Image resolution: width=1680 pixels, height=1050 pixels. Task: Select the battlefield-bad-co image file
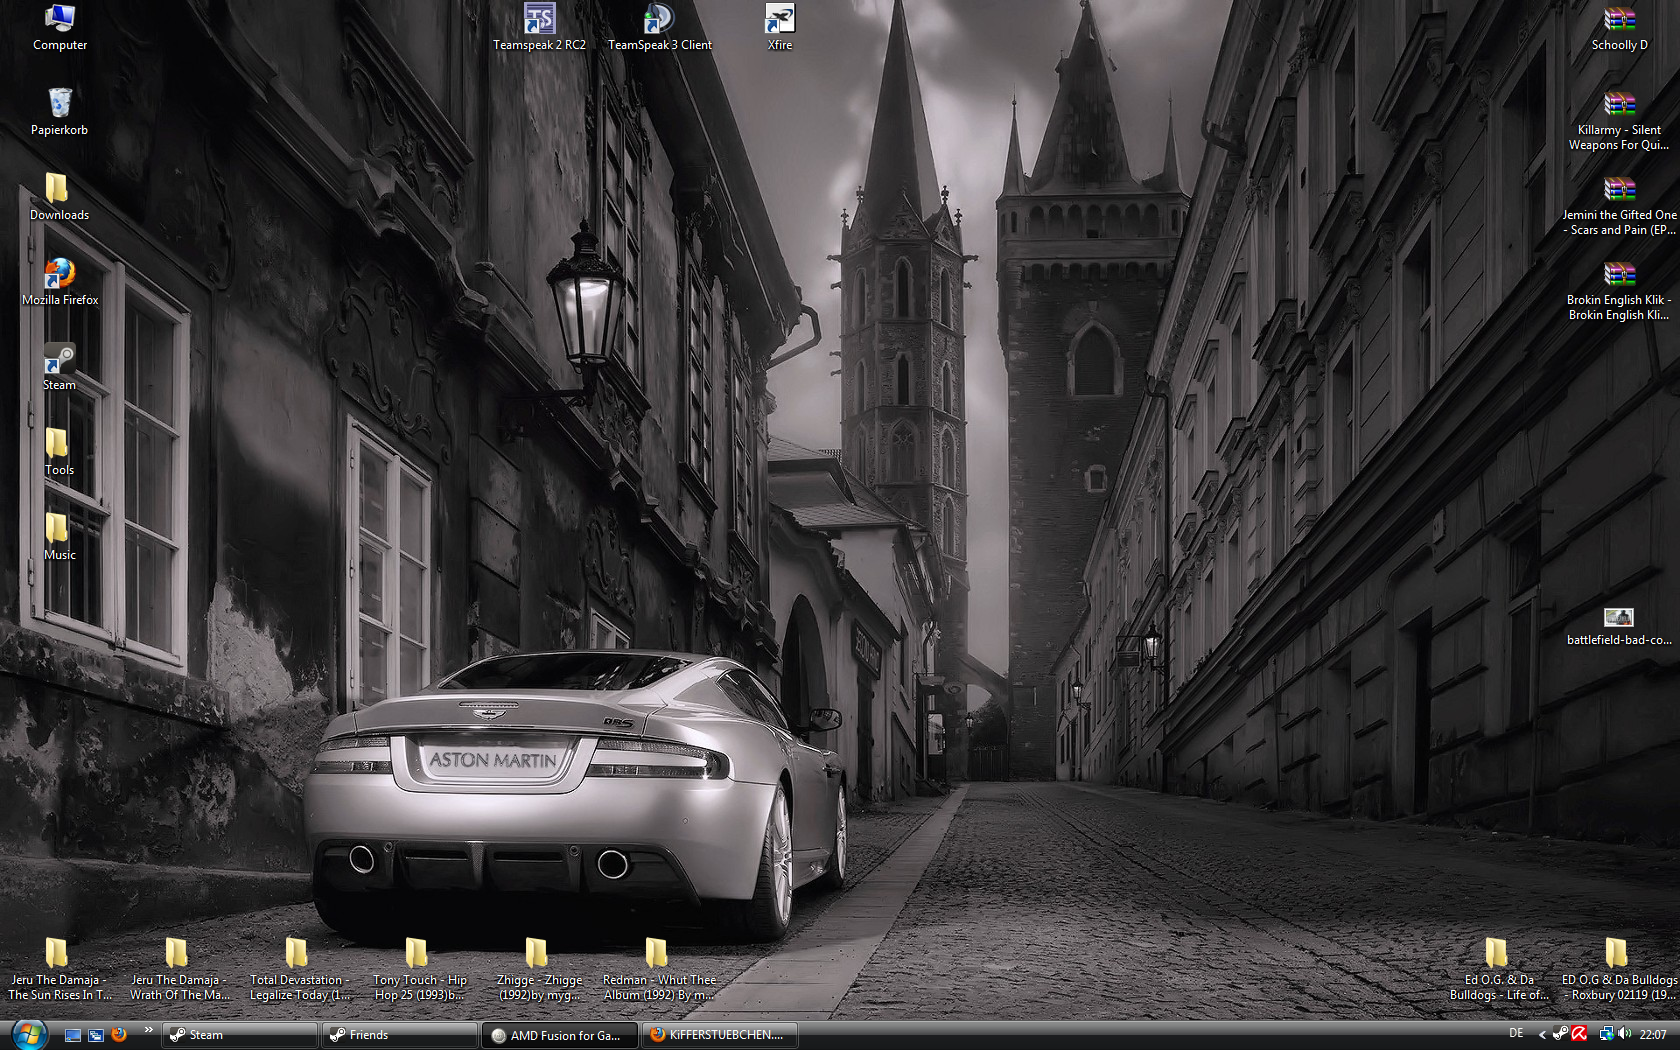[1619, 627]
